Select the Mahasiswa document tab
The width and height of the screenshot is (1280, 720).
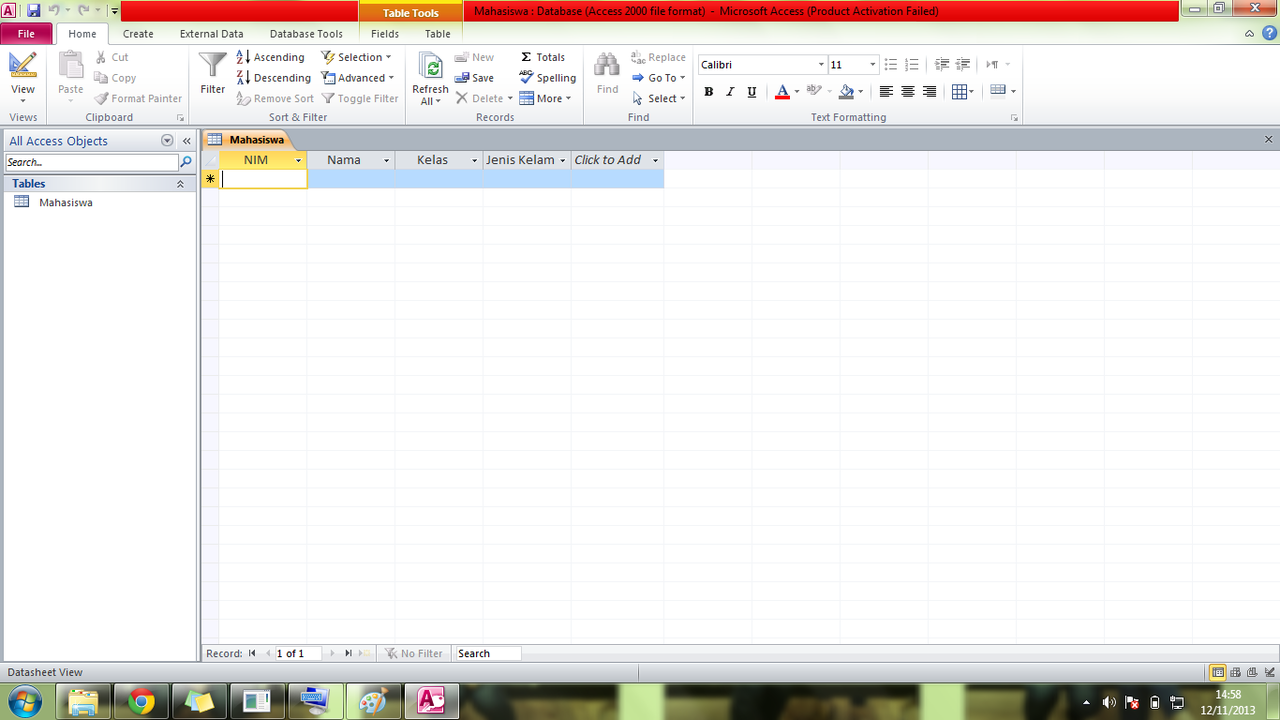coord(246,140)
